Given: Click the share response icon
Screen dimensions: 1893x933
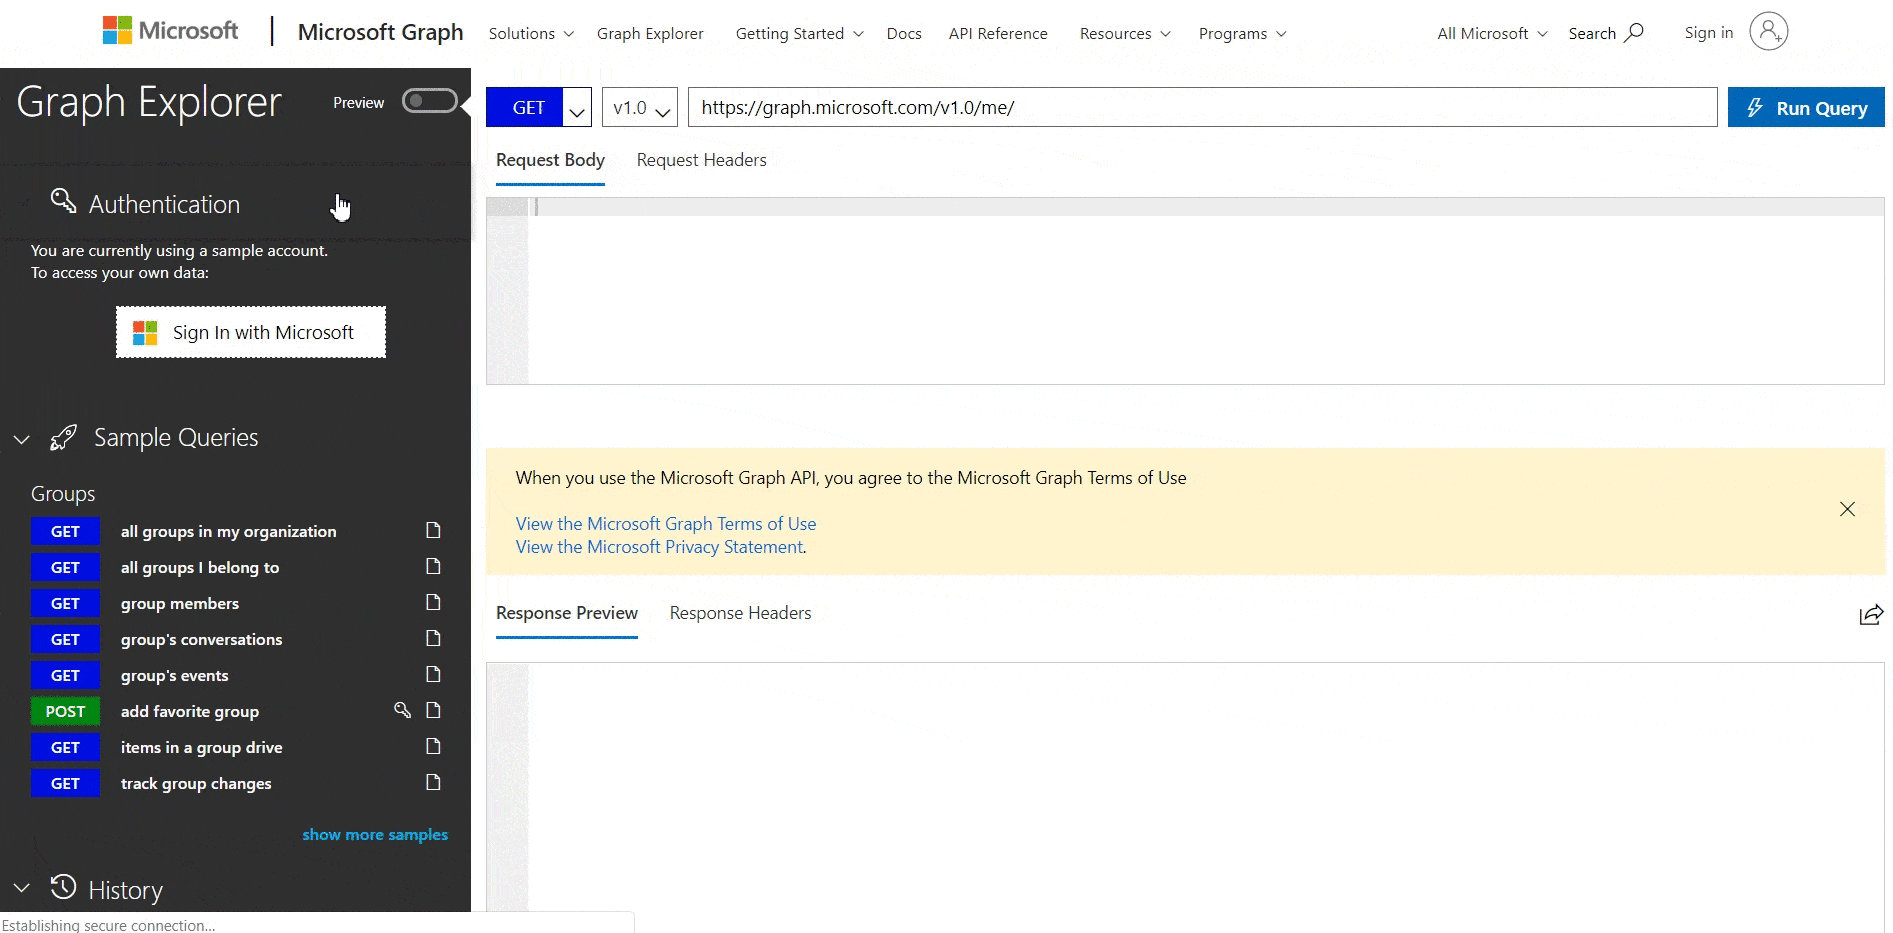Looking at the screenshot, I should (x=1871, y=614).
